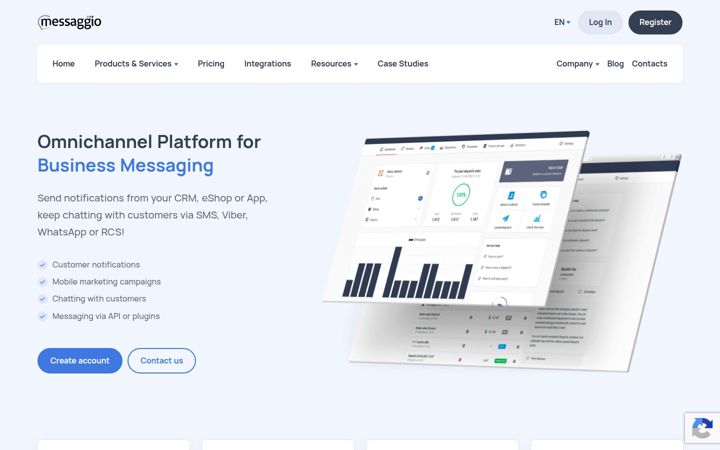Viewport: 720px width, 450px height.
Task: Click the 100% progress circle in the dashboard
Action: click(x=461, y=195)
